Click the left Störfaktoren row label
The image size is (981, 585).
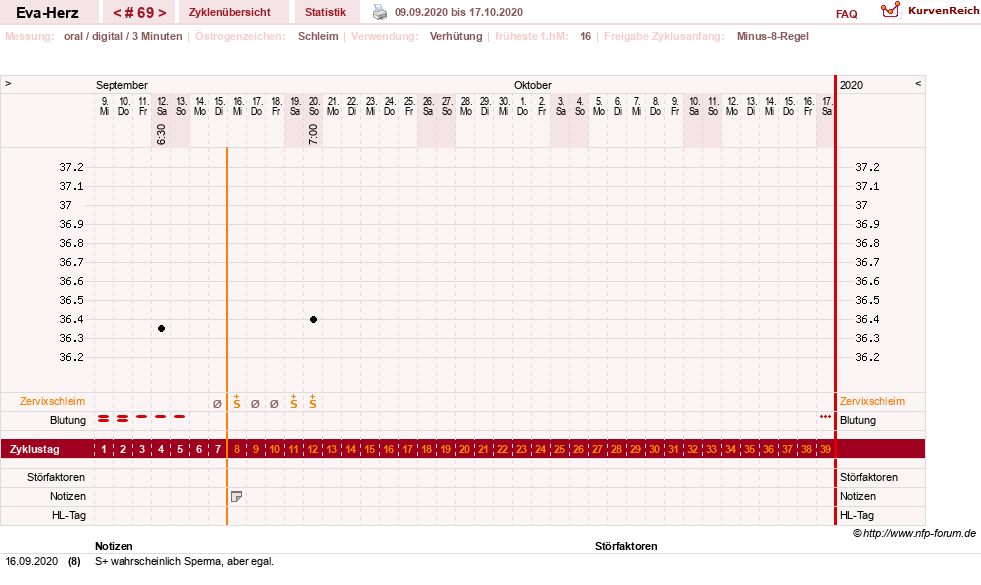pyautogui.click(x=56, y=477)
